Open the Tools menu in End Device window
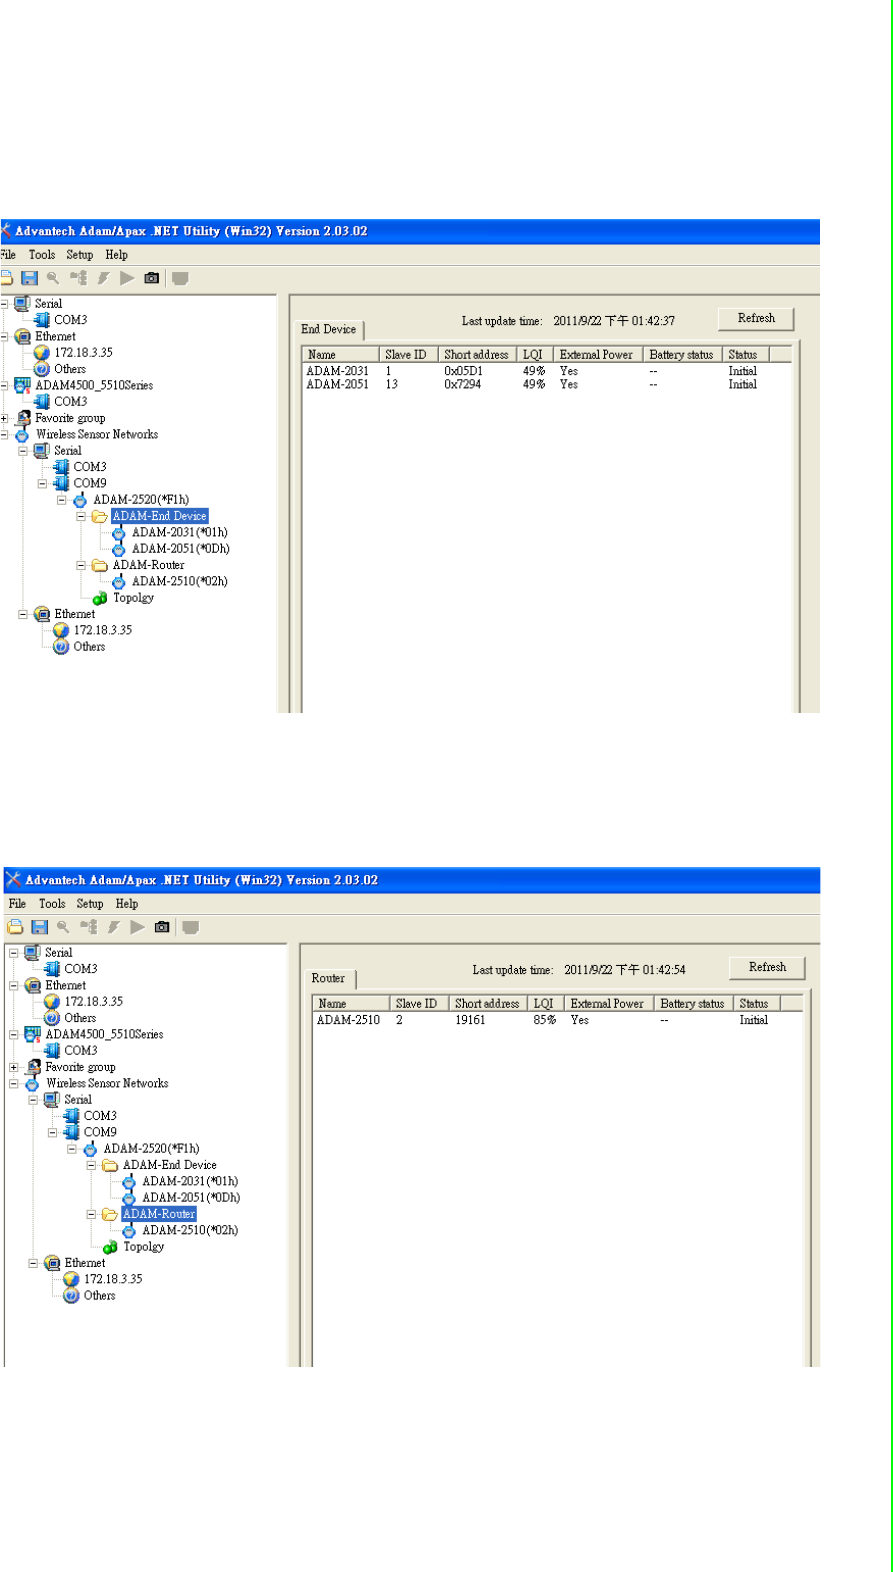Screen dimensions: 893x1572 (x=42, y=255)
